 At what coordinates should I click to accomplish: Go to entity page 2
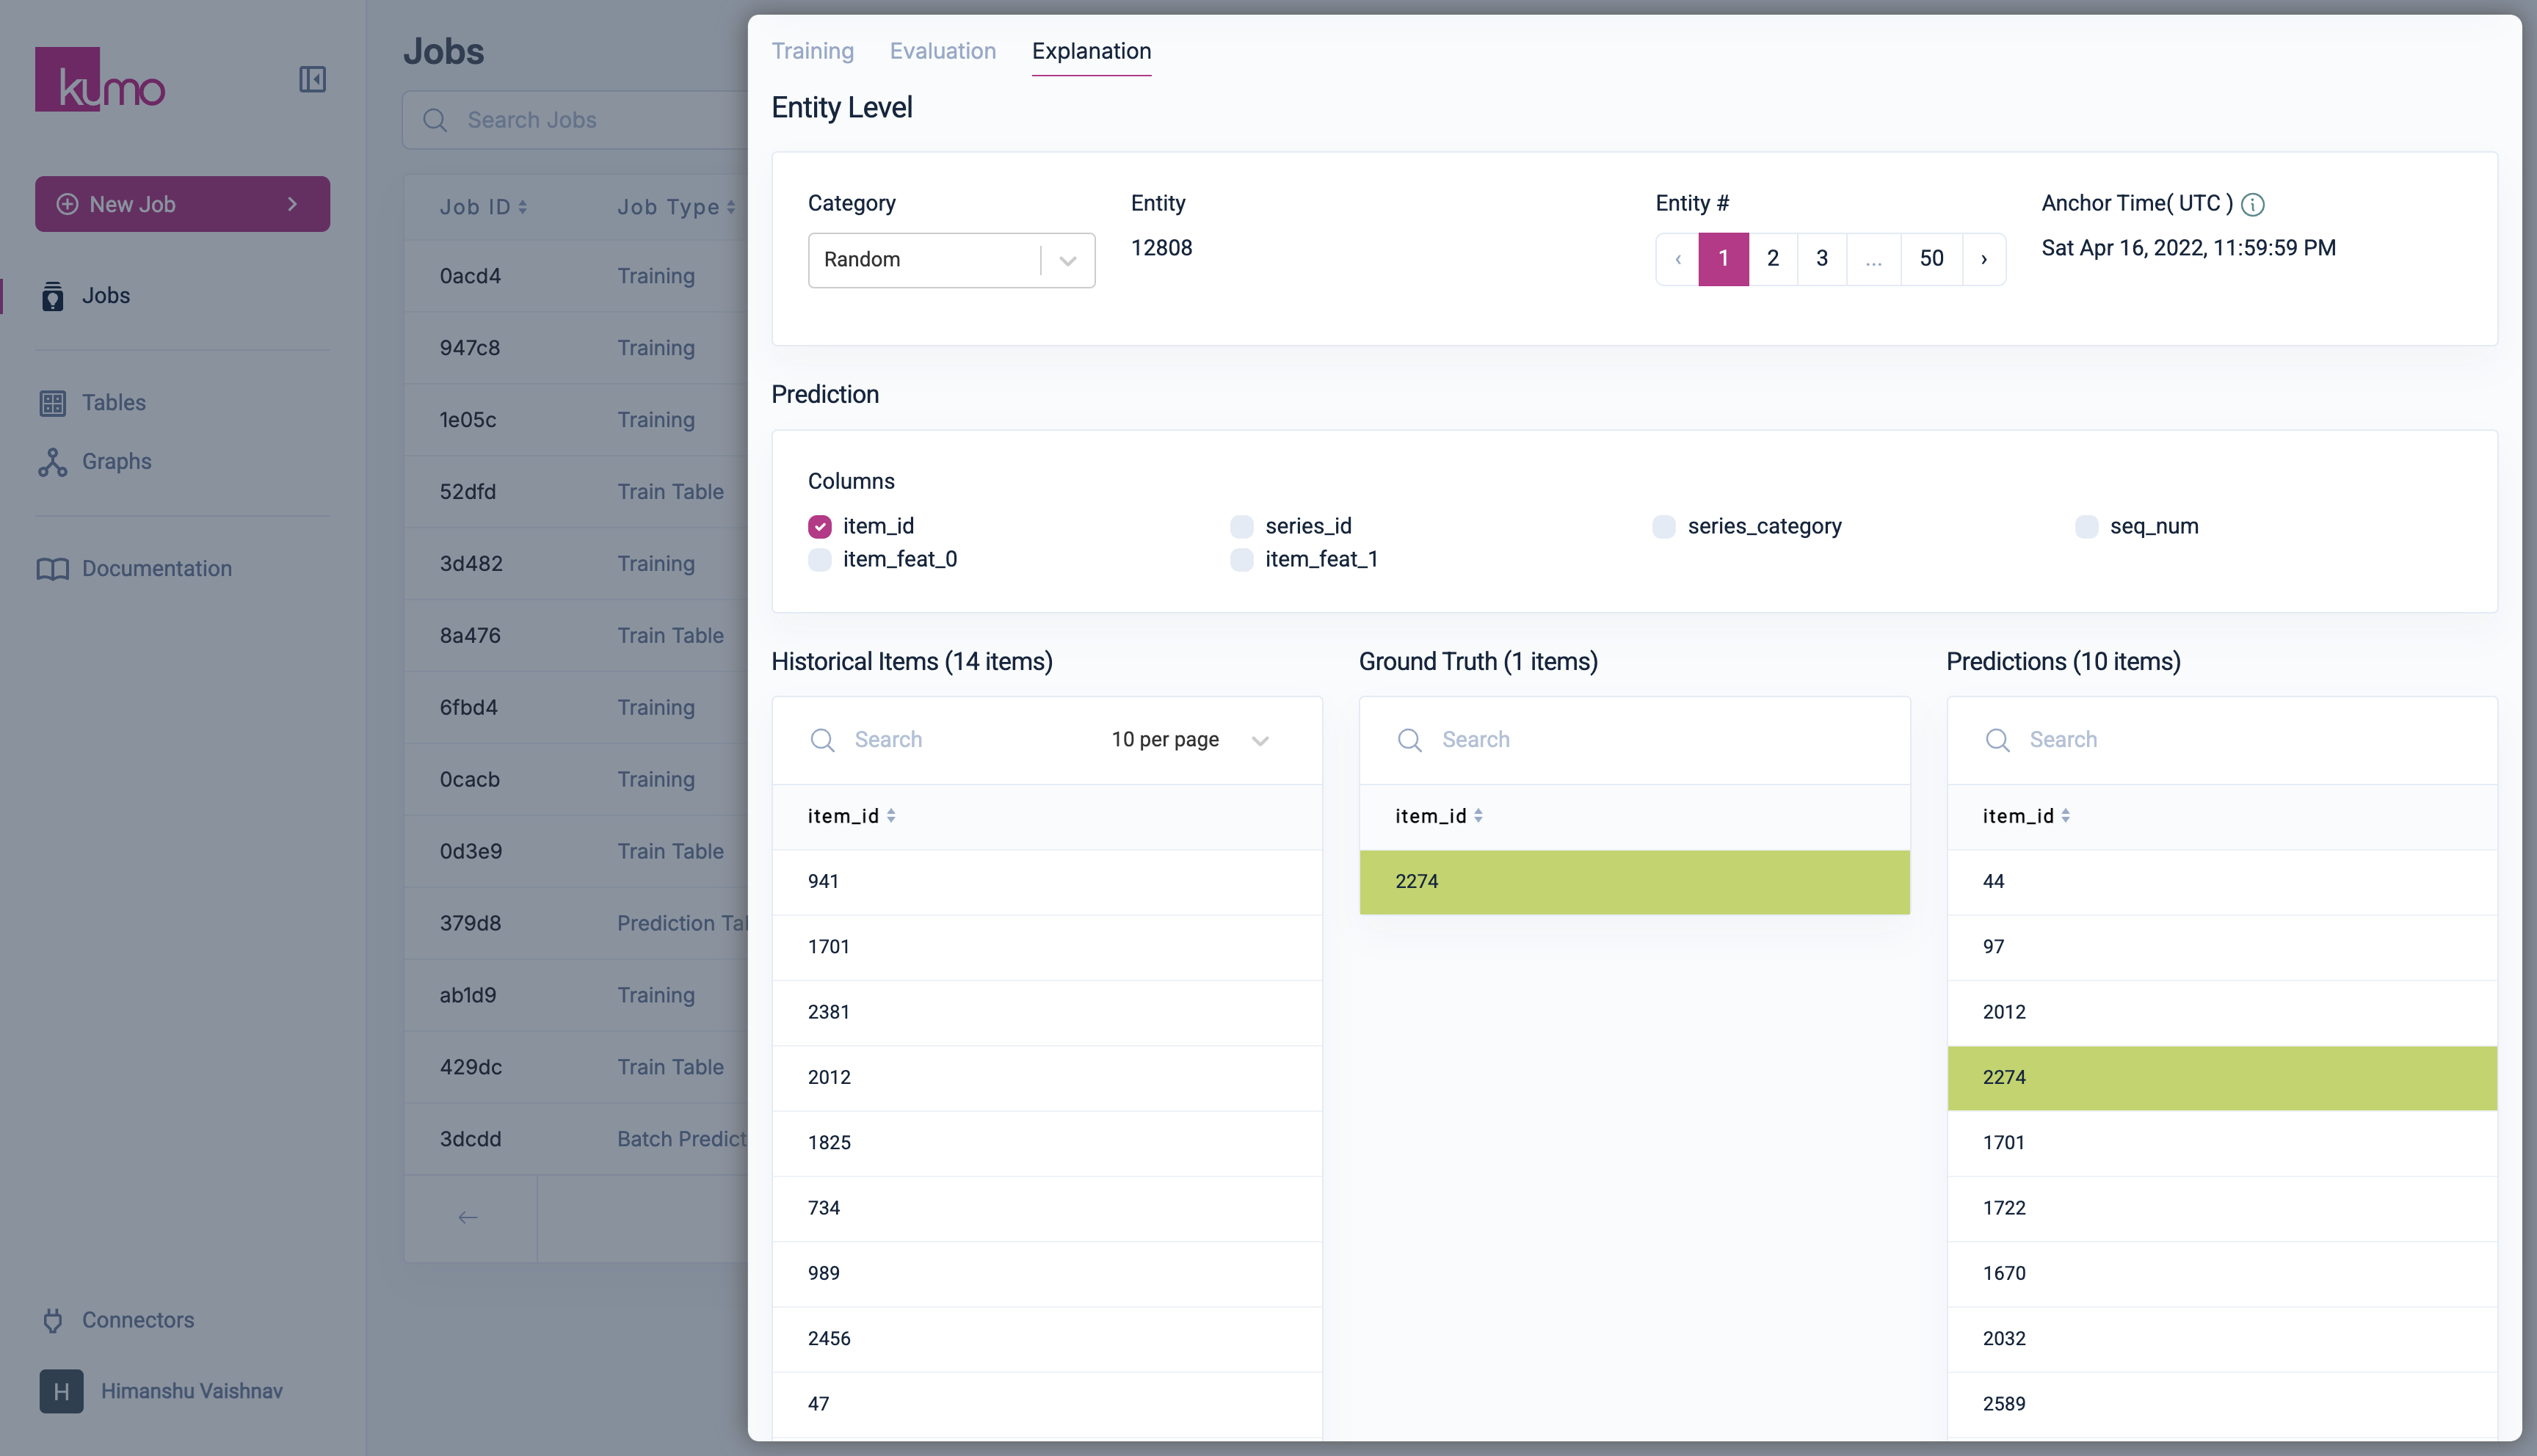[x=1772, y=259]
